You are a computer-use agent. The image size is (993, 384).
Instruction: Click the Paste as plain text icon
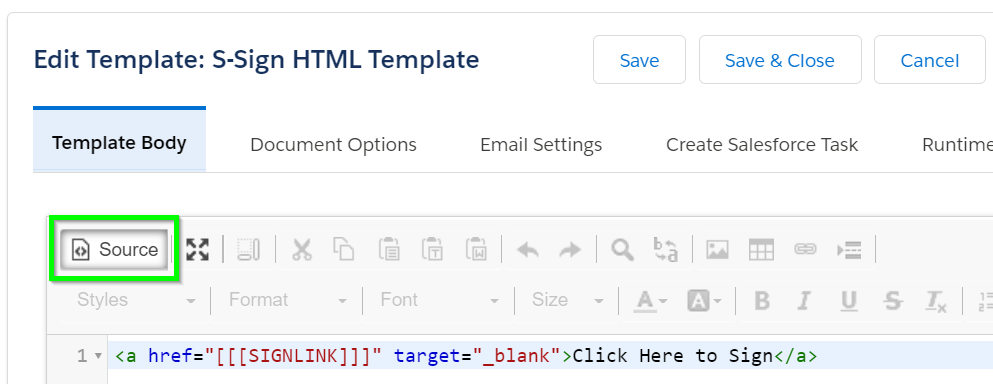point(432,250)
